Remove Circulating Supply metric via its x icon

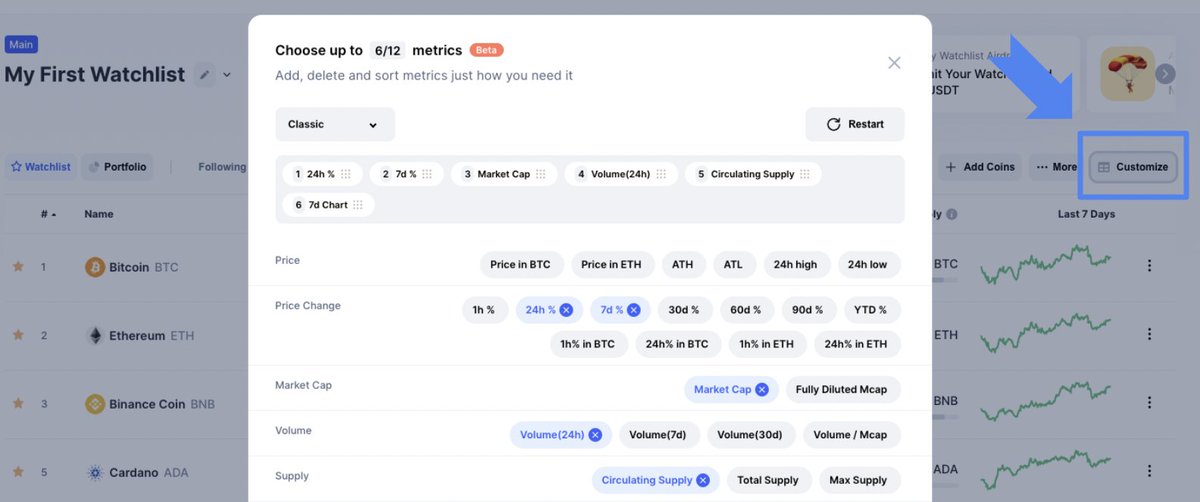click(703, 480)
